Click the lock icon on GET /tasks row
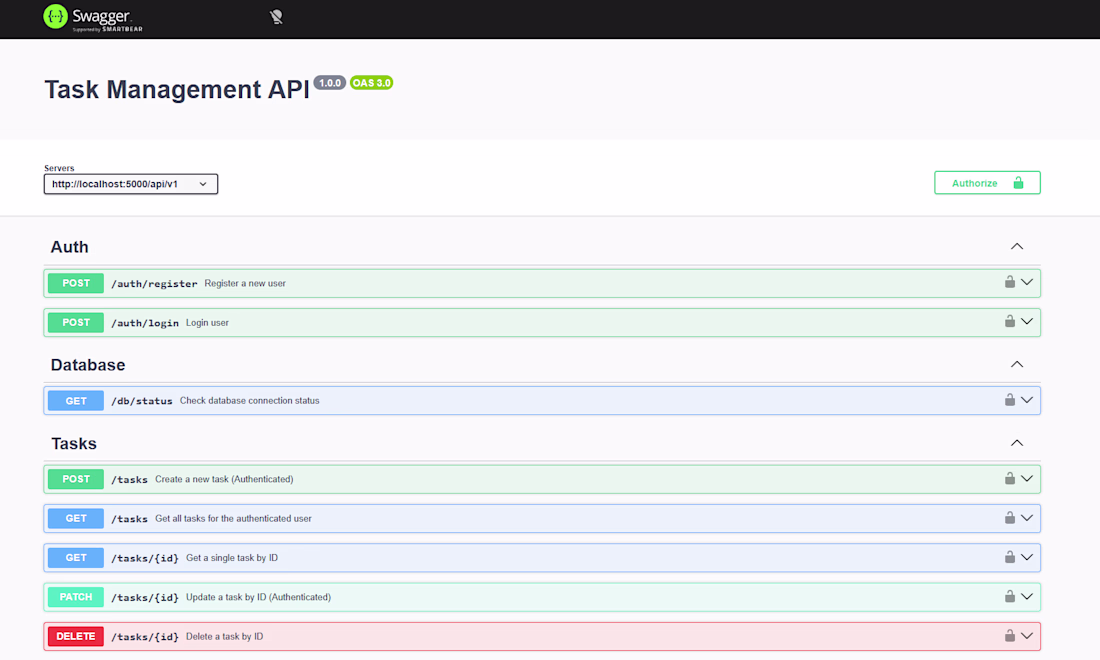 pos(1010,518)
